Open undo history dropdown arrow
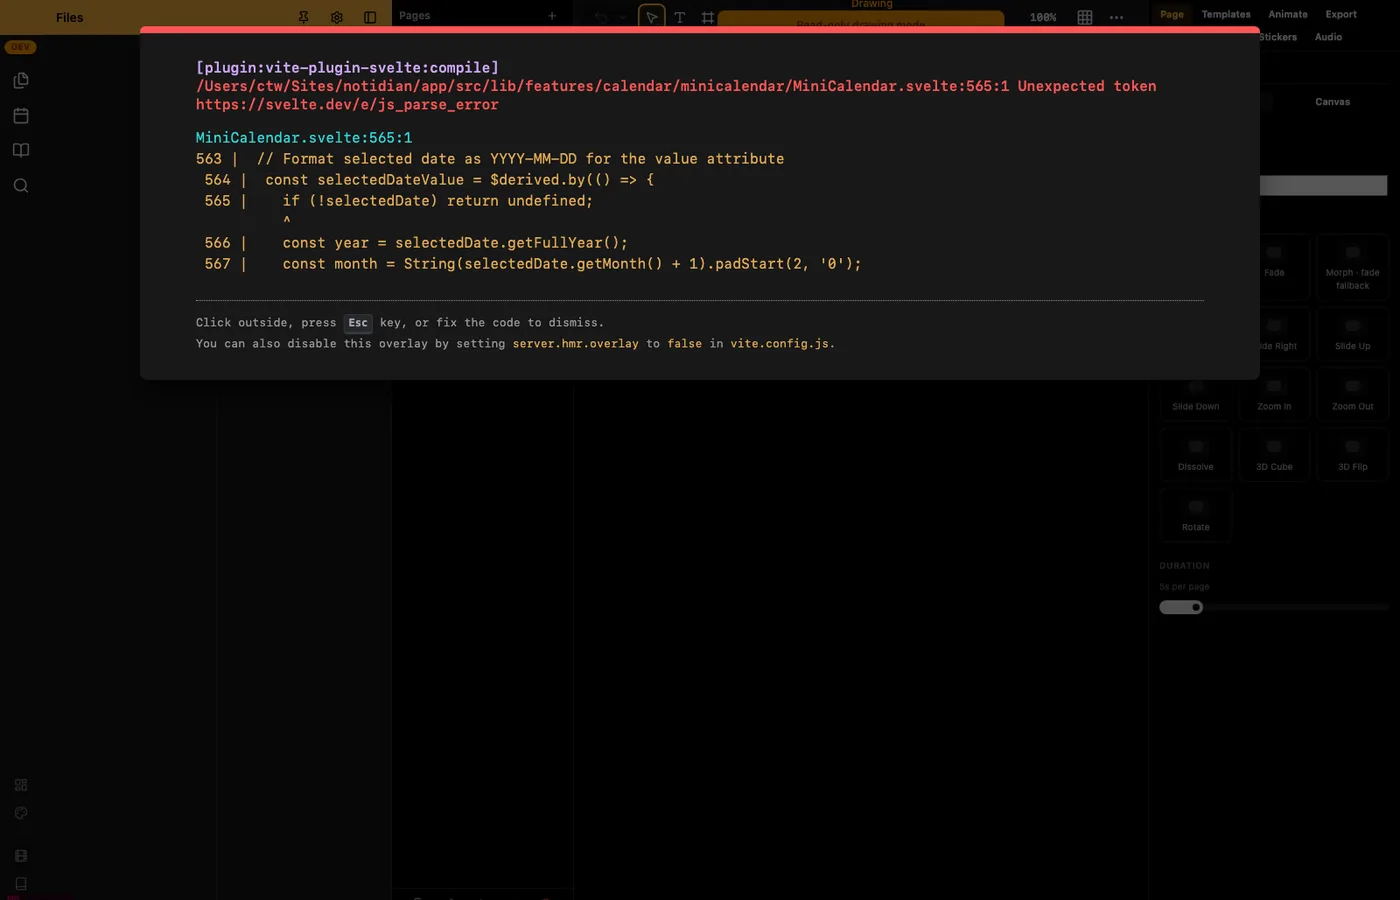Image resolution: width=1400 pixels, height=900 pixels. click(622, 17)
